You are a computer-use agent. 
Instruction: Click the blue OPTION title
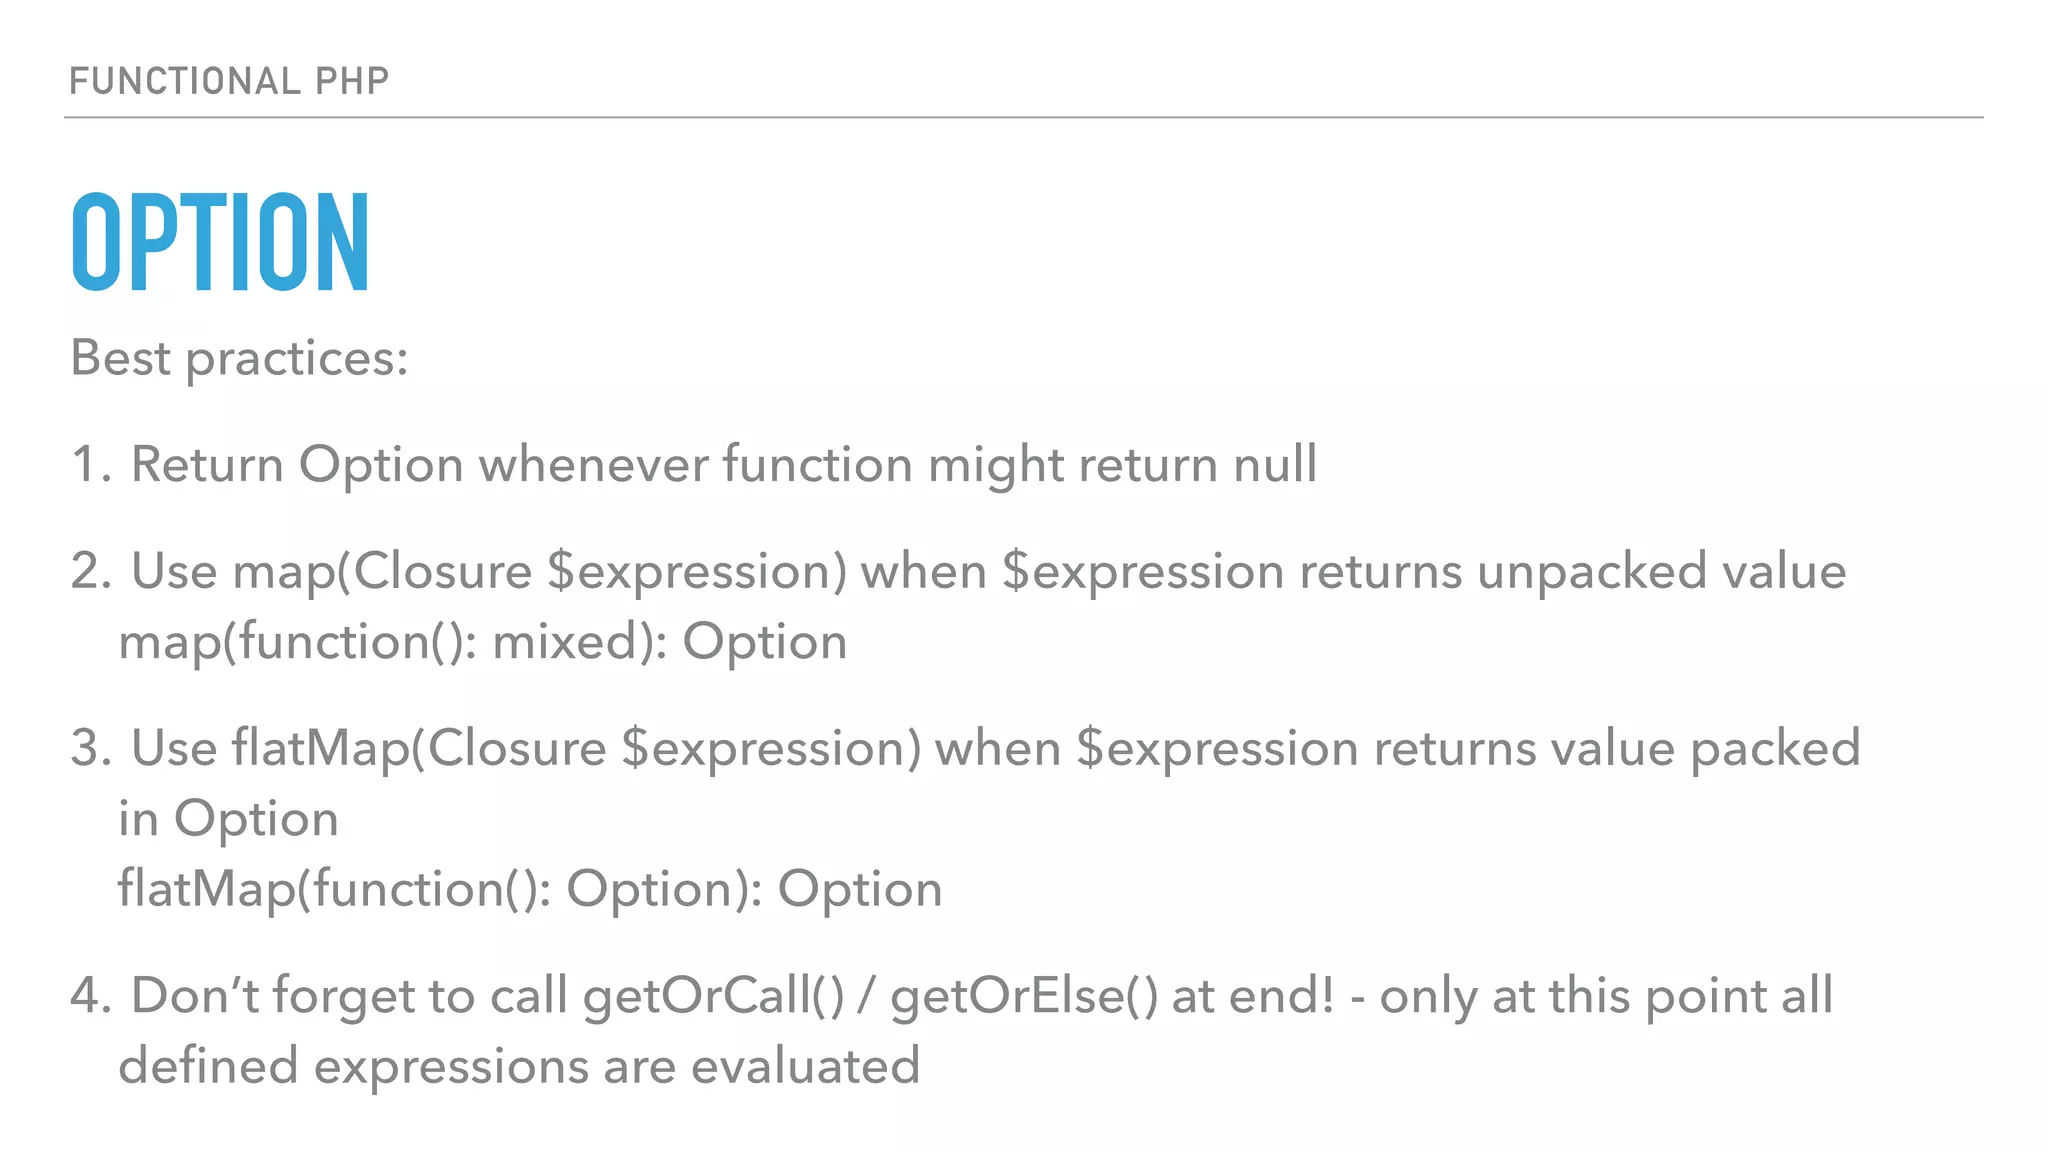coord(221,242)
